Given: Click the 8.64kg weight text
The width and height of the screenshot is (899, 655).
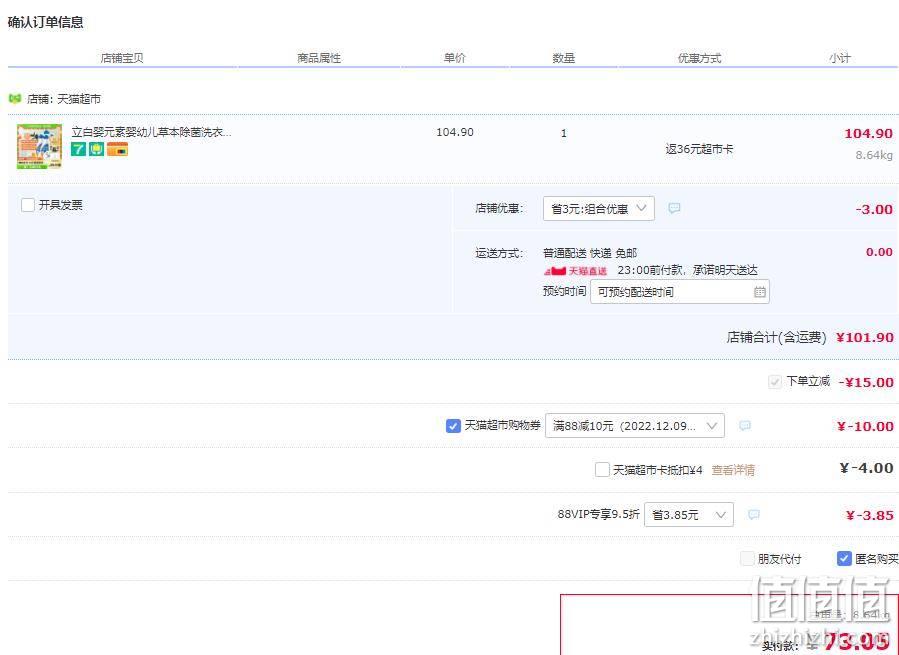Looking at the screenshot, I should coord(874,155).
